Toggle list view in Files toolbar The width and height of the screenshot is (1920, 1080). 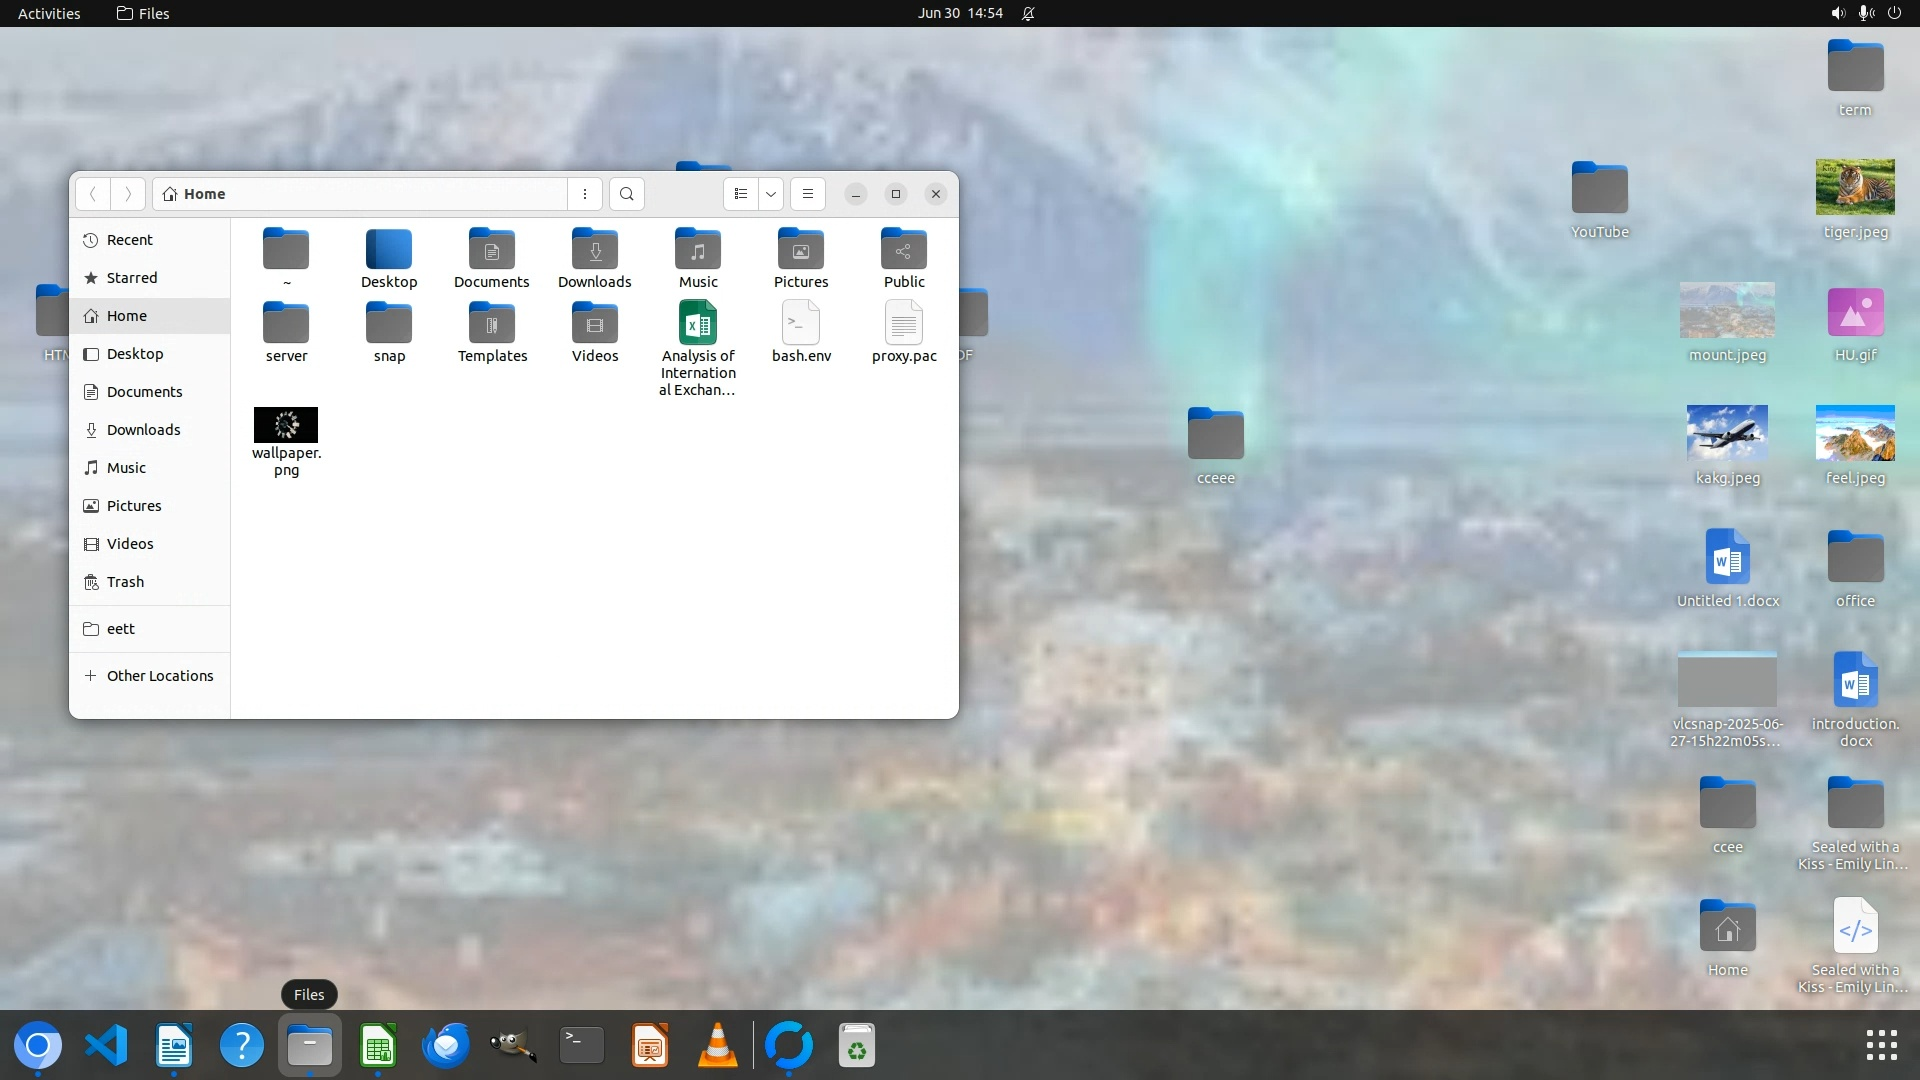point(741,194)
